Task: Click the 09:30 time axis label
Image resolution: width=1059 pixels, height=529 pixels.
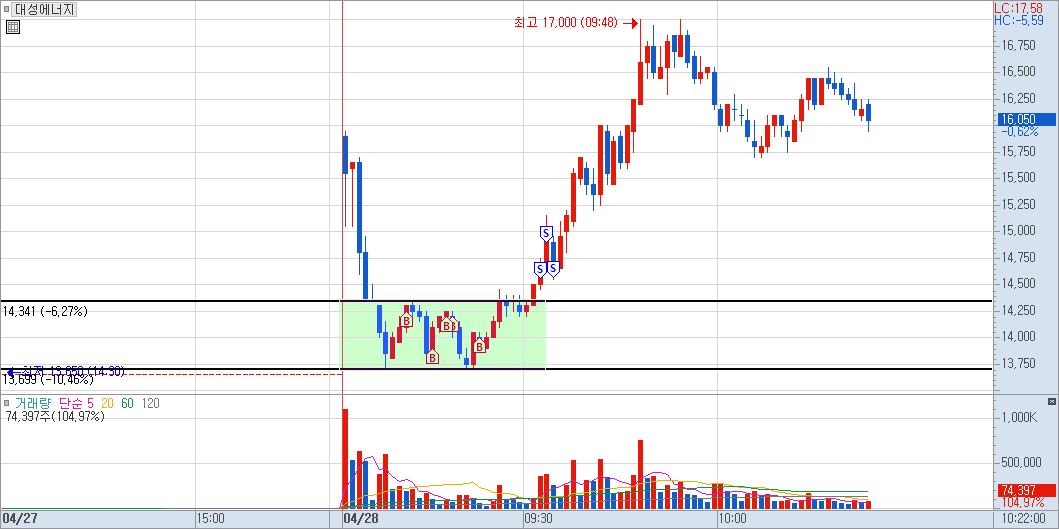Action: 539,518
